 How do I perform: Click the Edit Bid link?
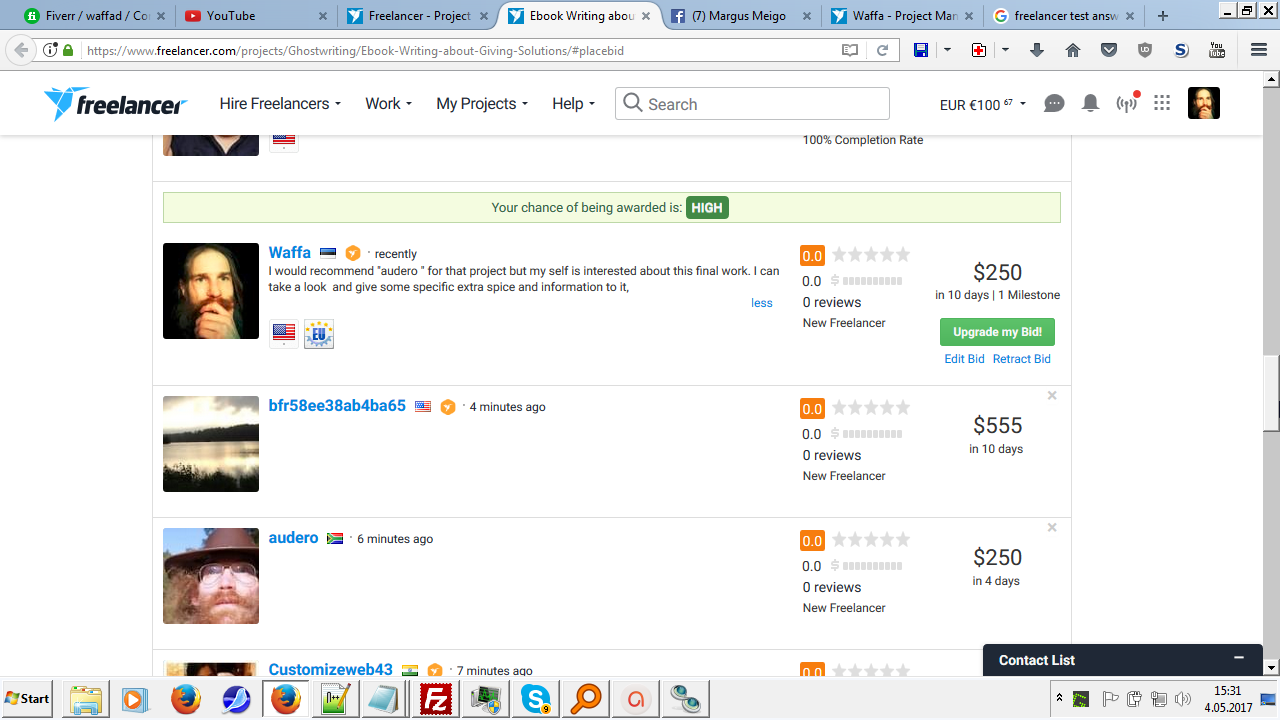click(964, 359)
